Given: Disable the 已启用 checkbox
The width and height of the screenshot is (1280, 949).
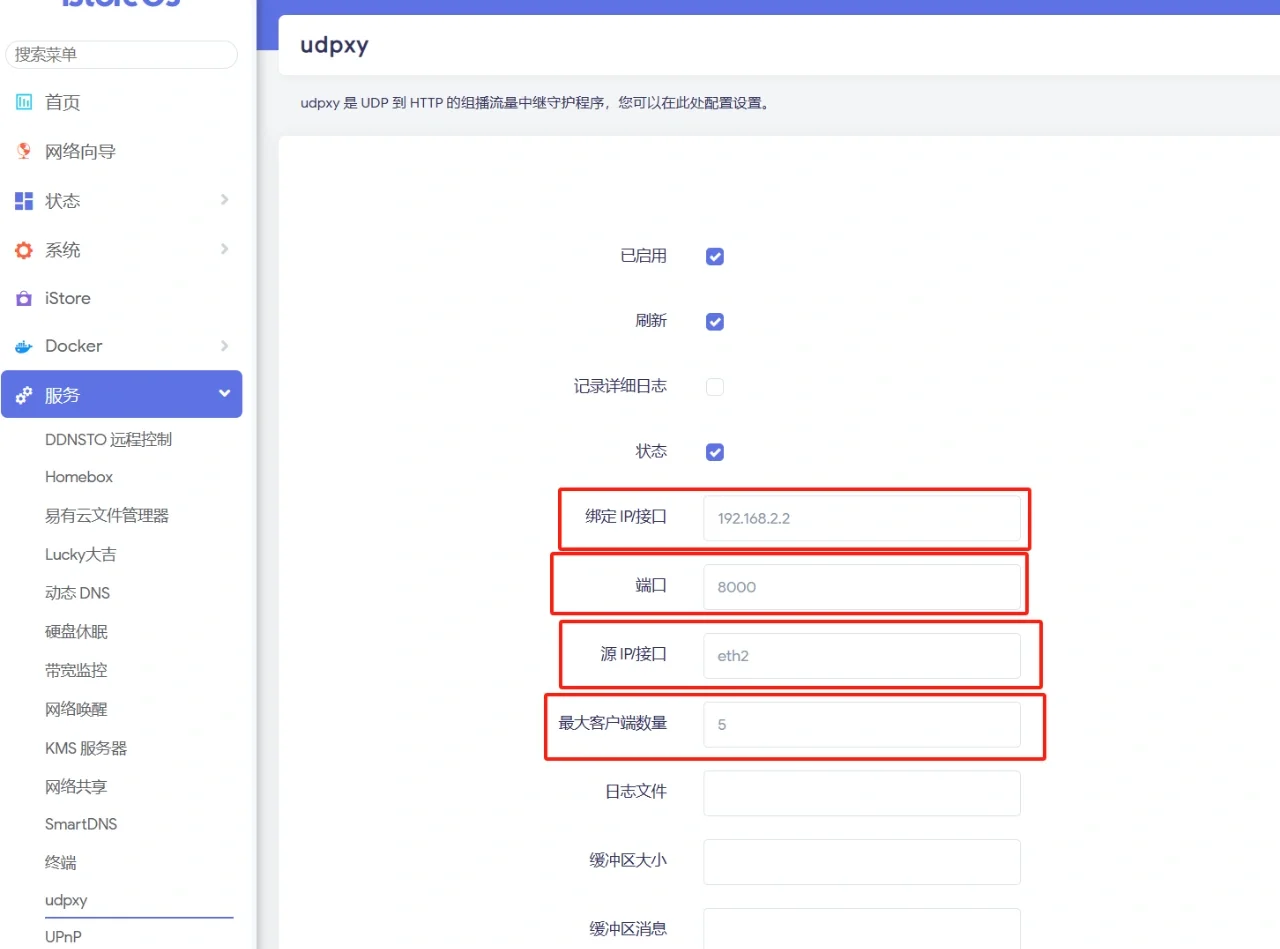Looking at the screenshot, I should (714, 256).
